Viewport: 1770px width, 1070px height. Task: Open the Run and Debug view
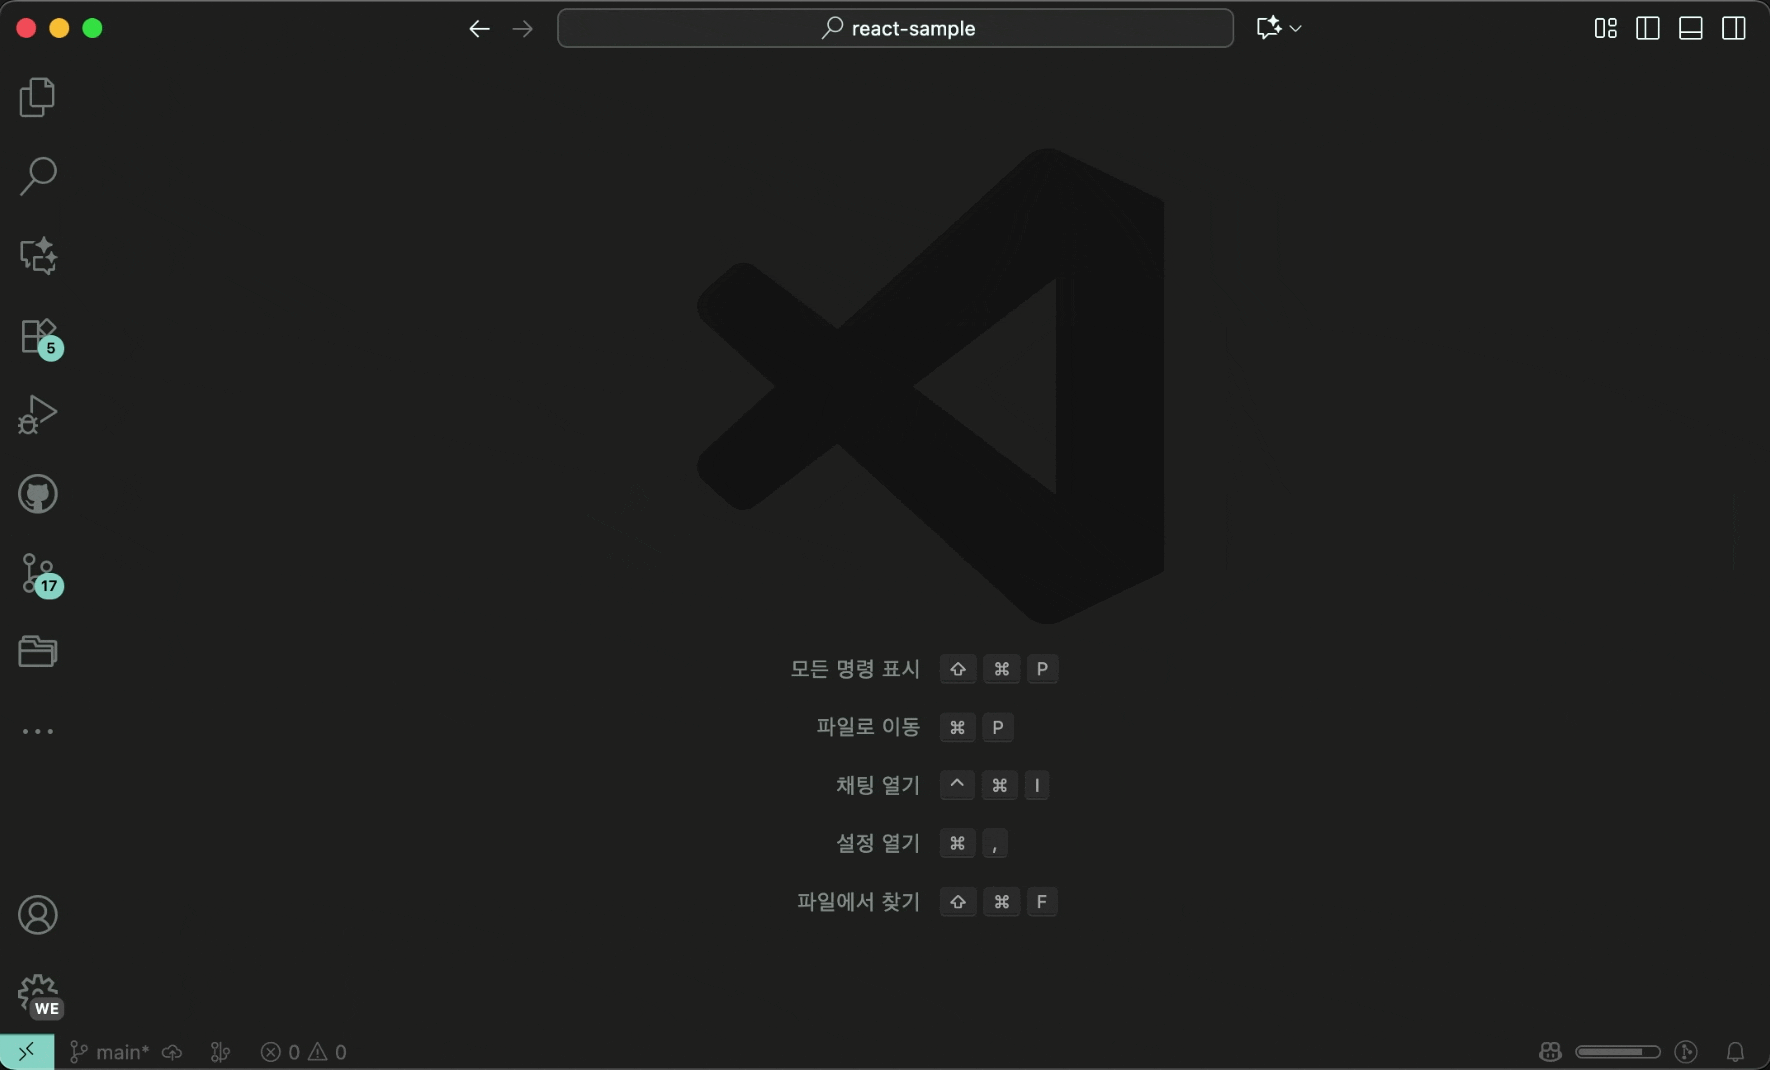(38, 414)
